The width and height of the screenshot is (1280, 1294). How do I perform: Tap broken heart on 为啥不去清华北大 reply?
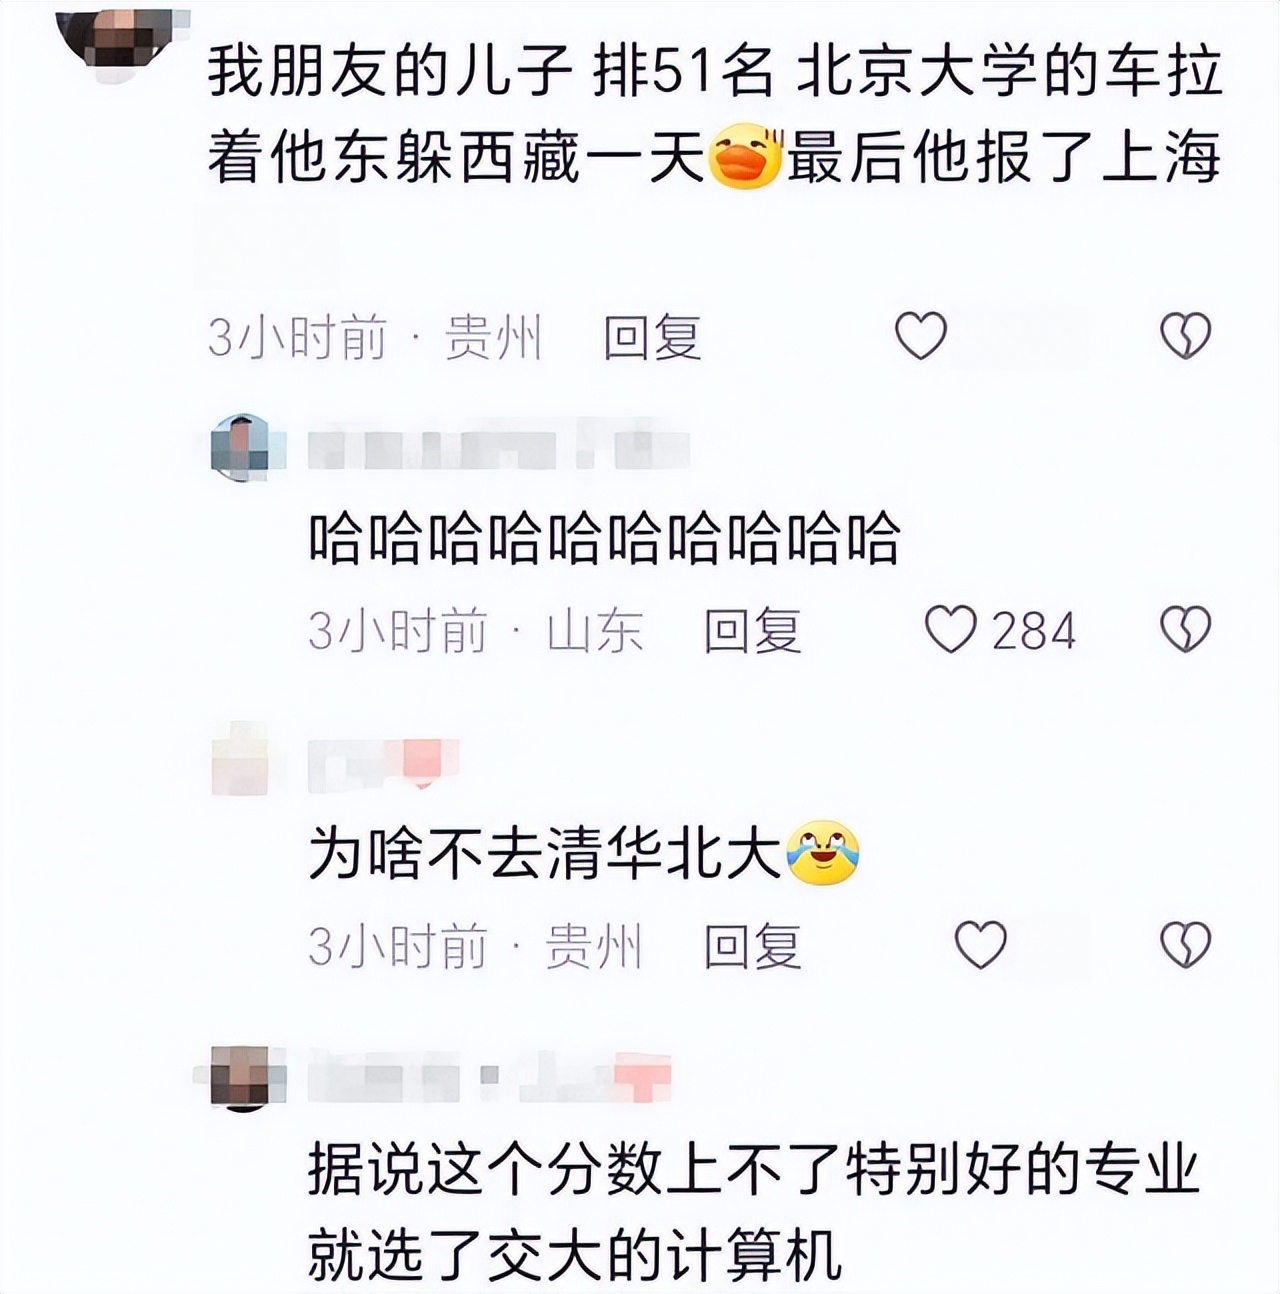pyautogui.click(x=1186, y=945)
